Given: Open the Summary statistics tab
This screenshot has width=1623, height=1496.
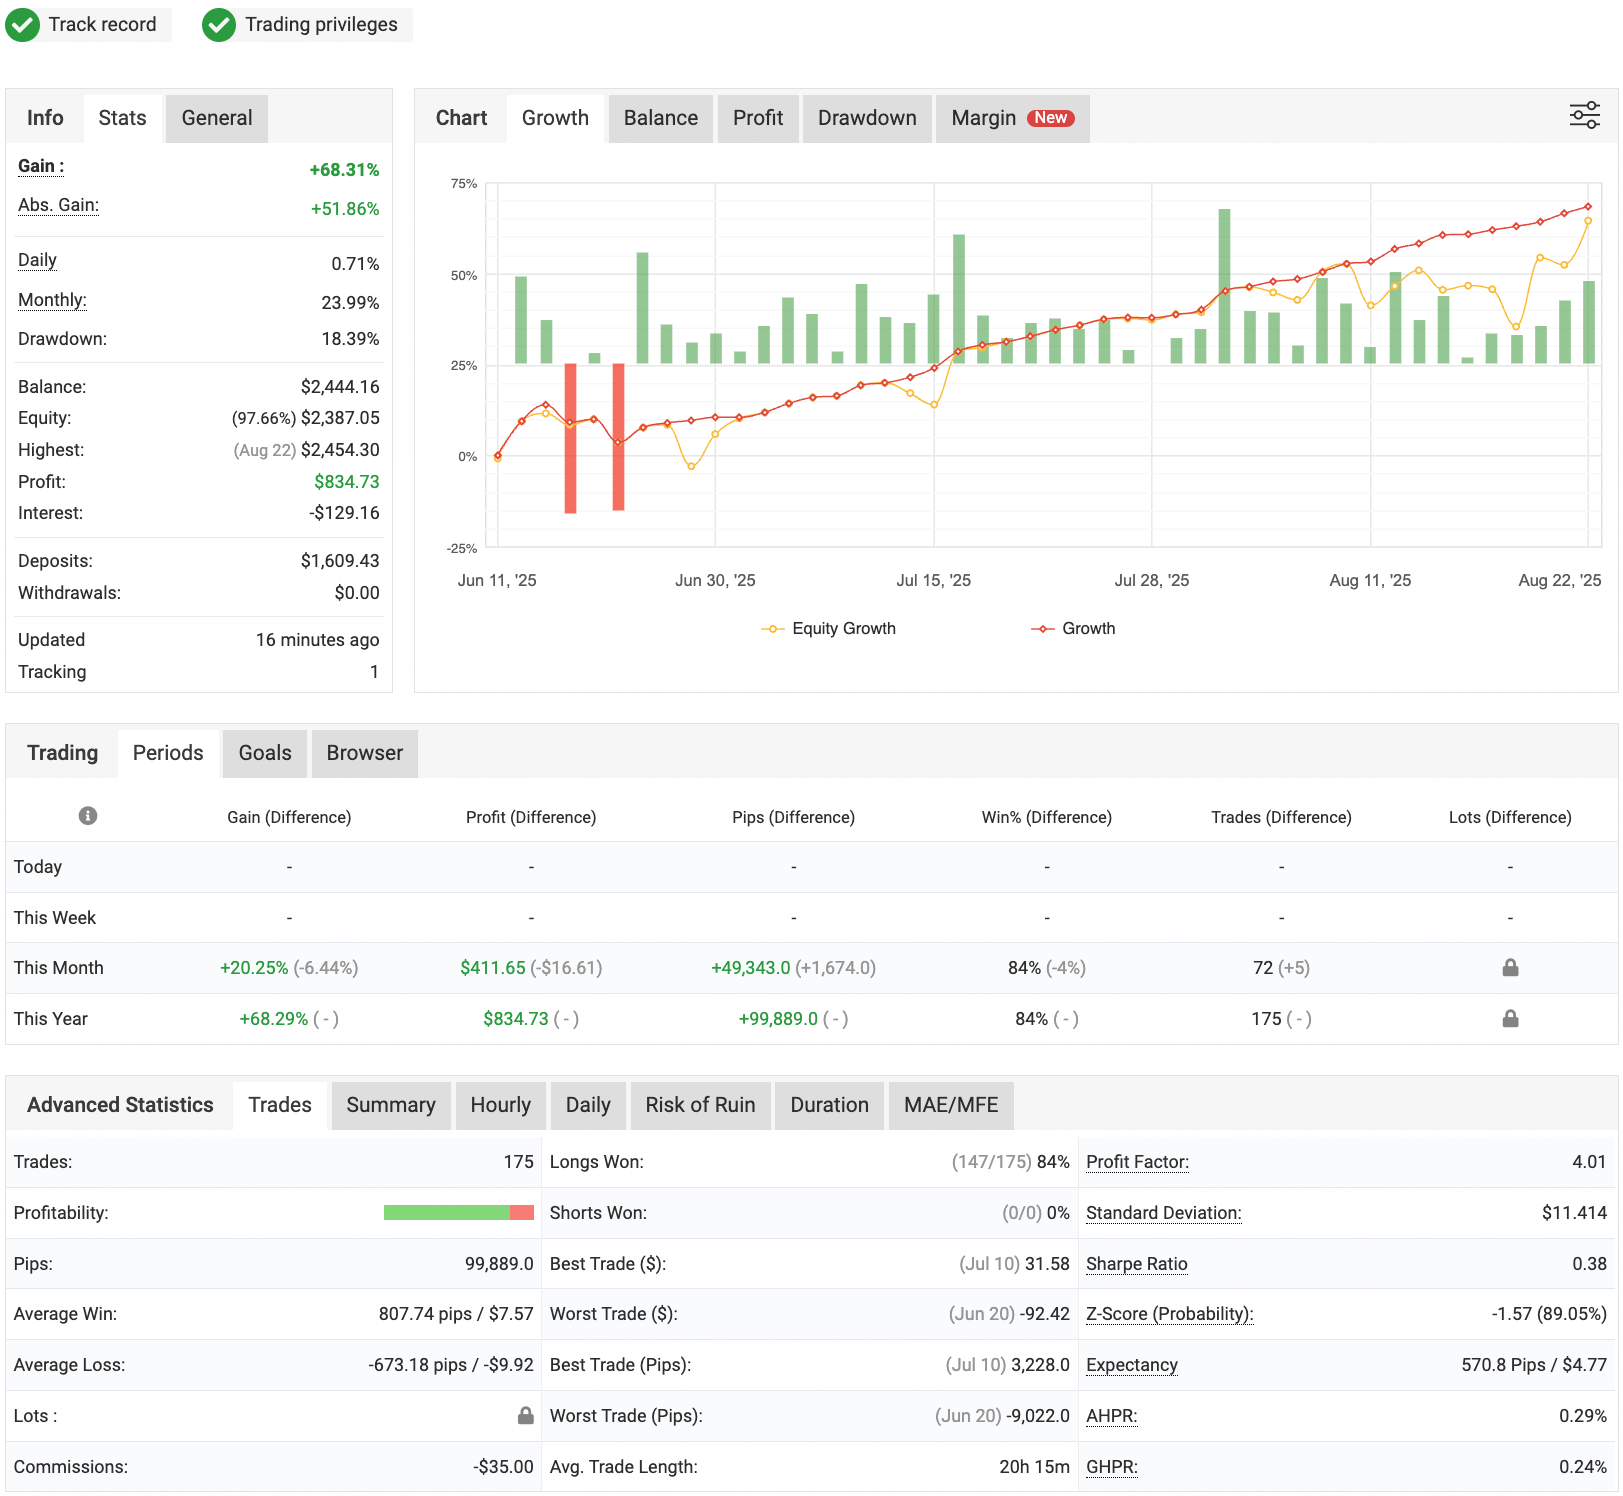Looking at the screenshot, I should click(x=391, y=1105).
